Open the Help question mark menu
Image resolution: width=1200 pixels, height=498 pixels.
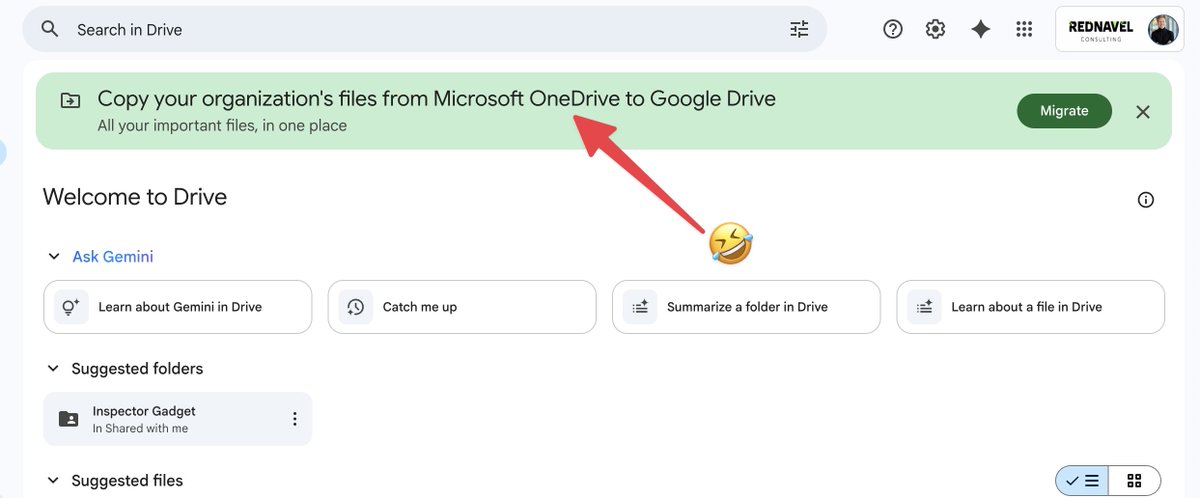pos(893,29)
